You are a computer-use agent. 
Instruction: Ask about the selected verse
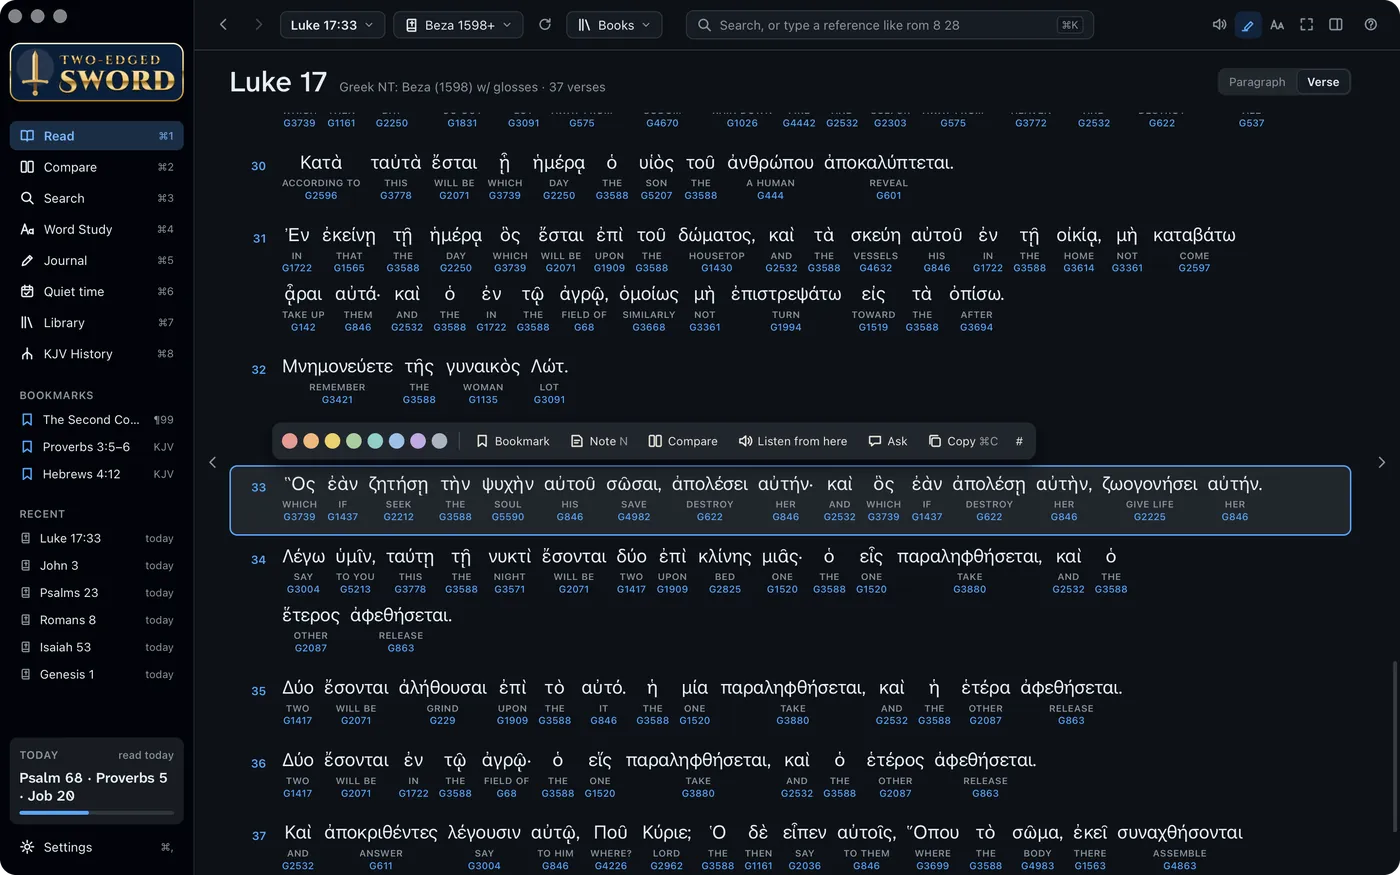(x=888, y=441)
